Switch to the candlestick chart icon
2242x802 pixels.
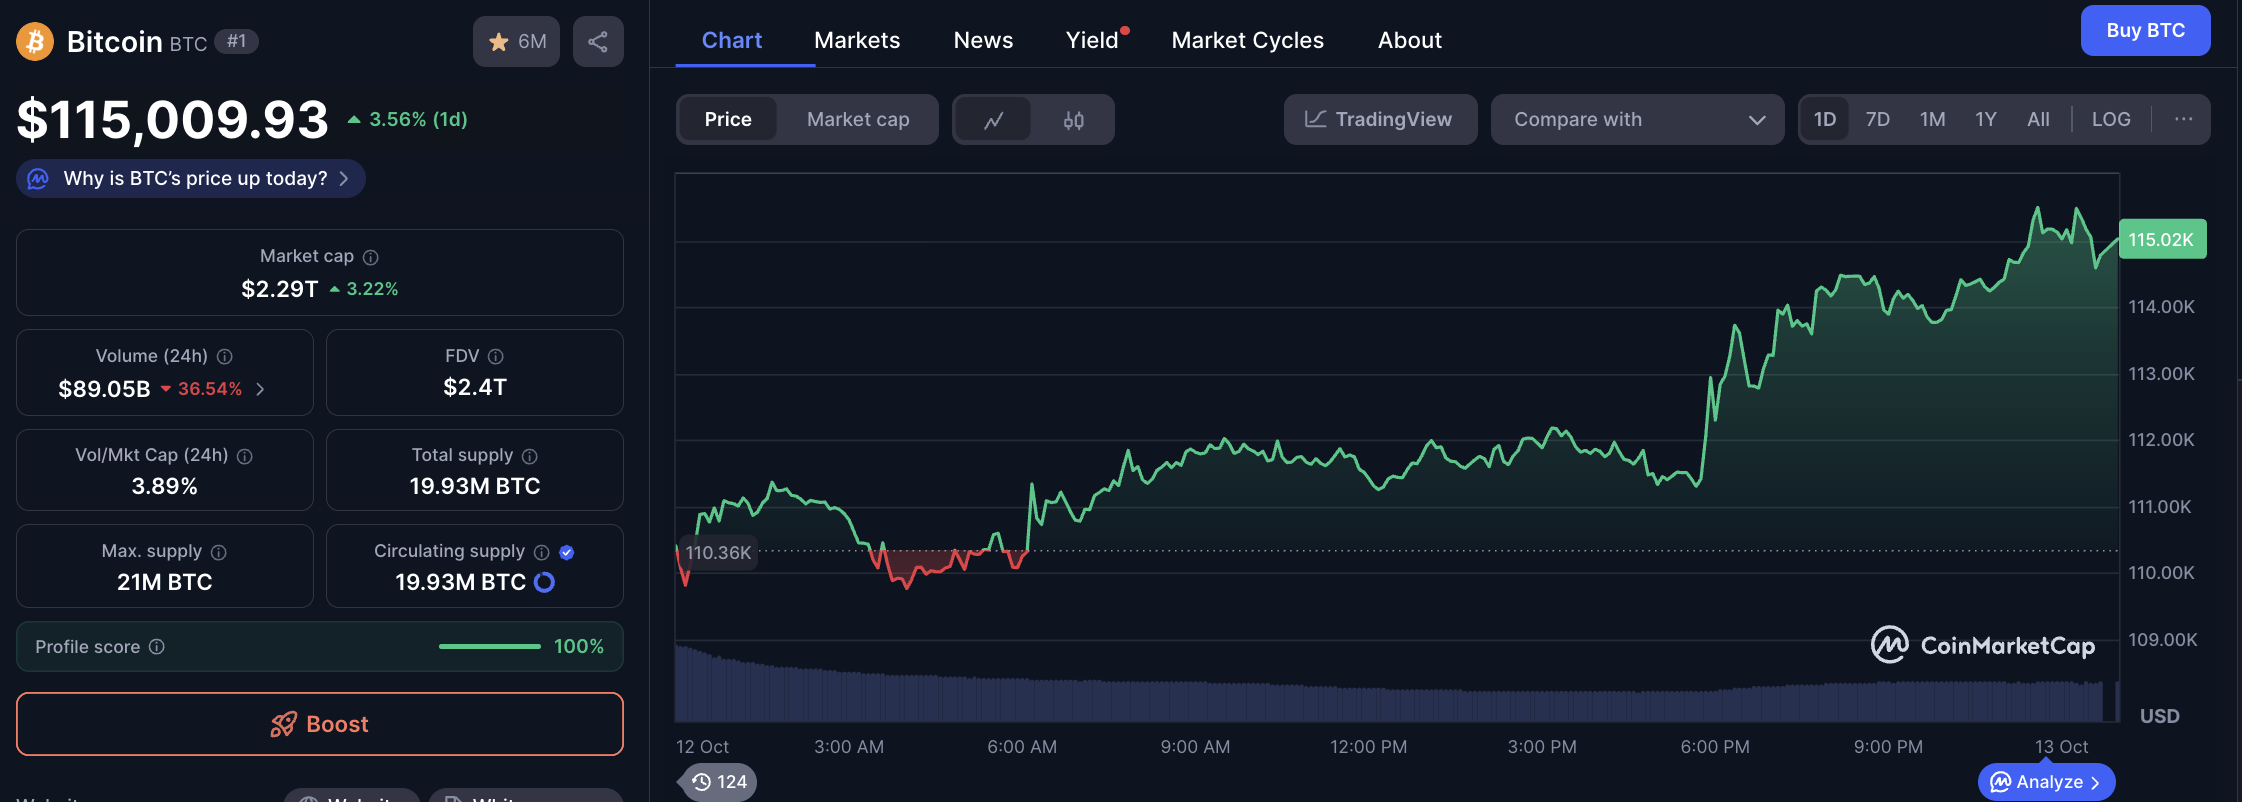[x=1073, y=120]
